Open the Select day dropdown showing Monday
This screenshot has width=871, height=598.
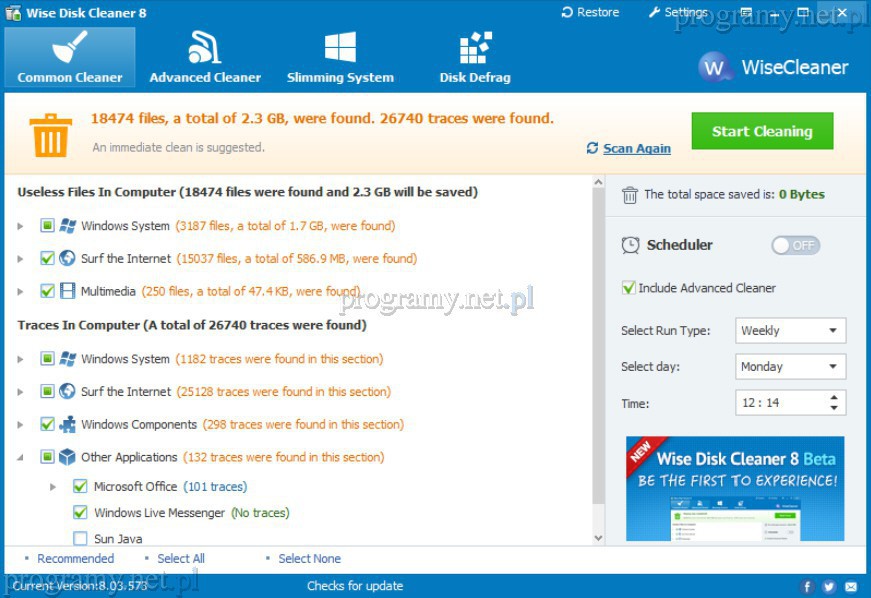(x=790, y=367)
